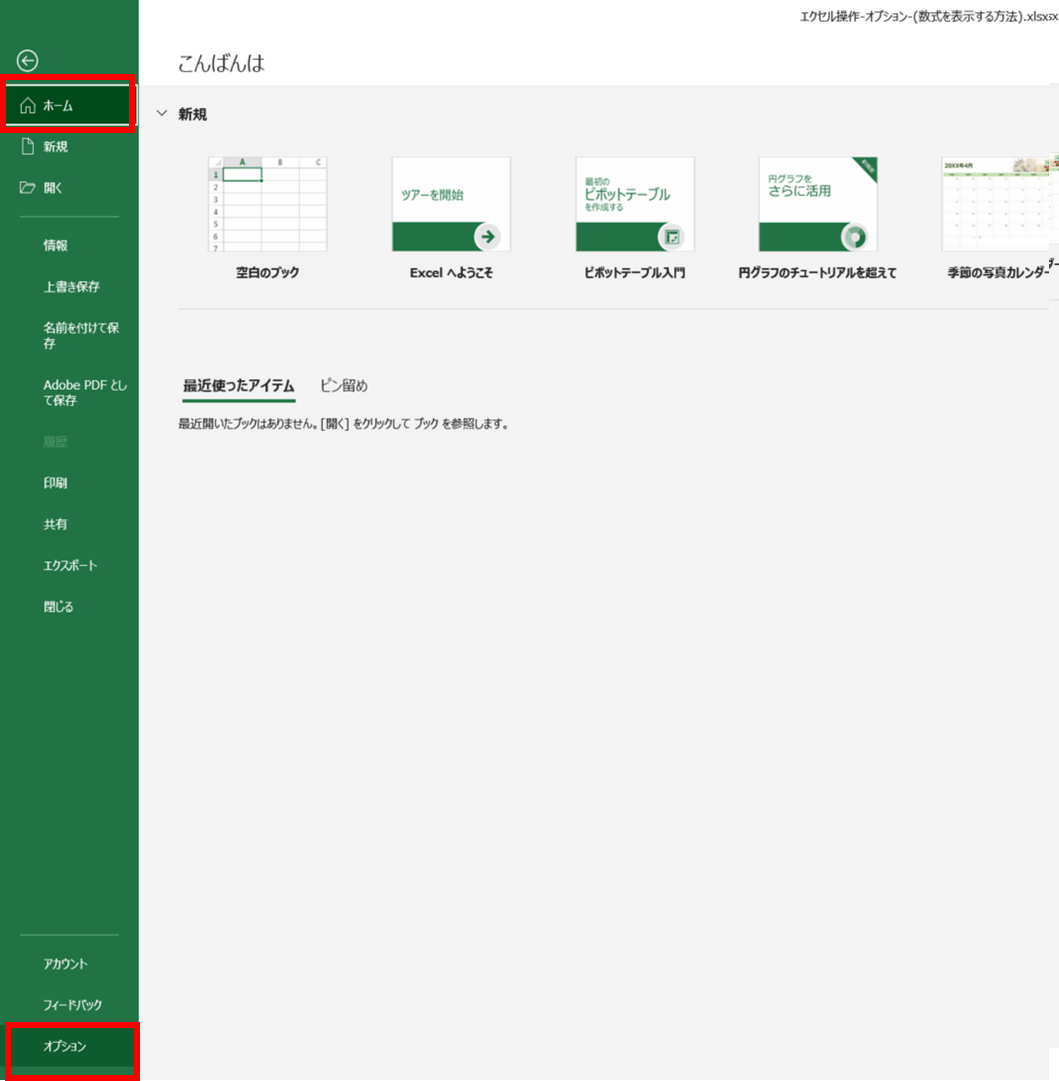Switch to the ピン留め tab
This screenshot has height=1081, width=1059.
pyautogui.click(x=344, y=386)
